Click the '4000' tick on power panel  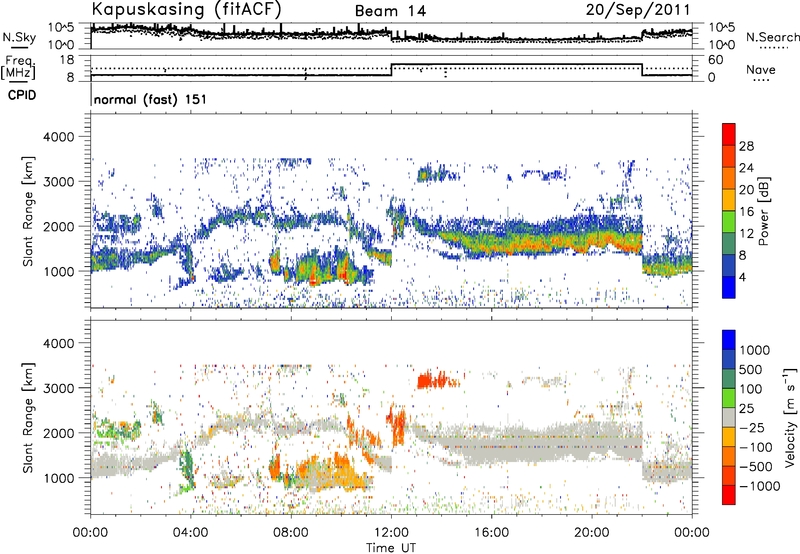tap(61, 137)
